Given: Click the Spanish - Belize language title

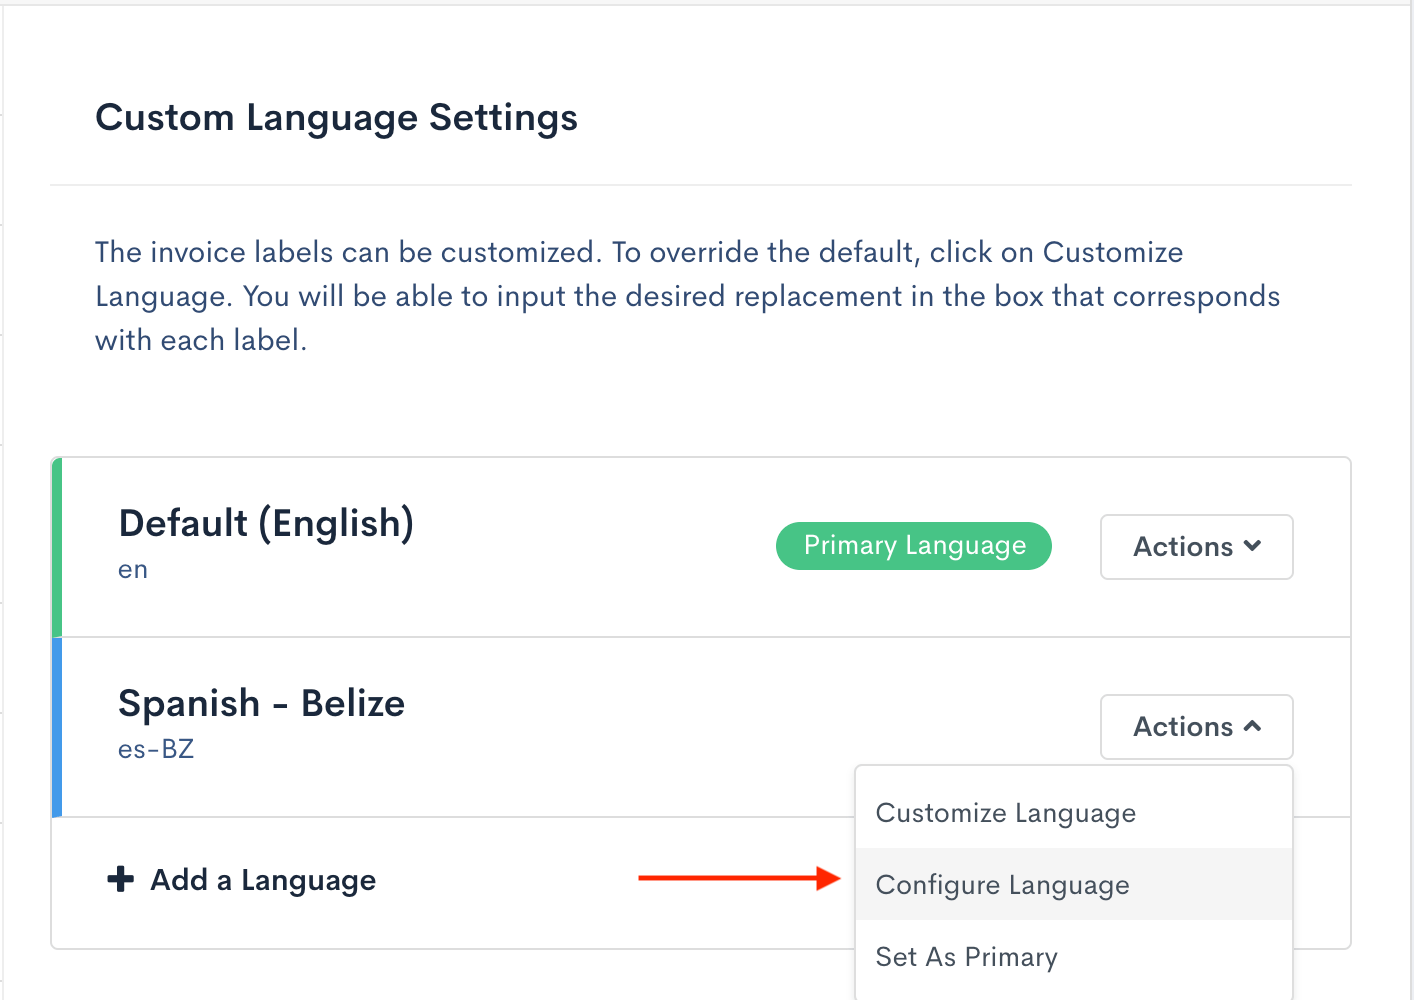Looking at the screenshot, I should pyautogui.click(x=261, y=703).
